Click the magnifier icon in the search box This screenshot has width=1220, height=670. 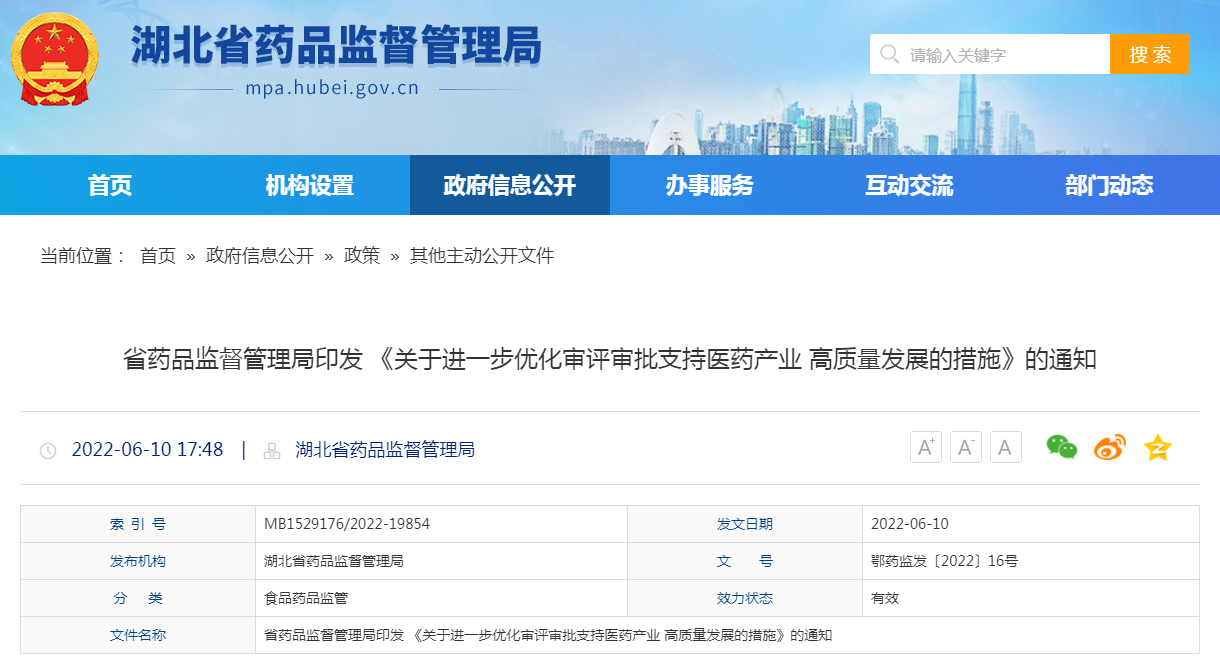pos(890,54)
